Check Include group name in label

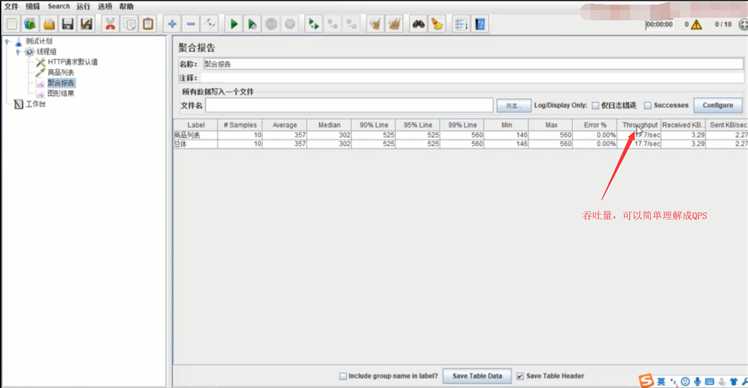coord(343,376)
